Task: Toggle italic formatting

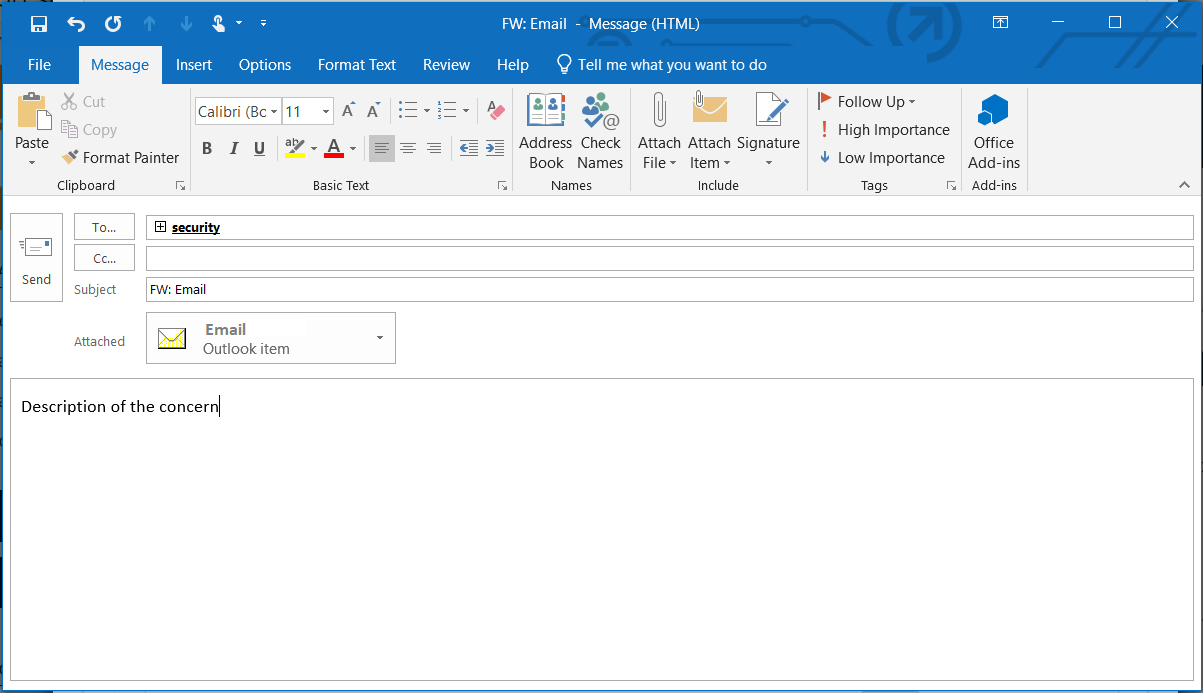Action: pyautogui.click(x=233, y=149)
